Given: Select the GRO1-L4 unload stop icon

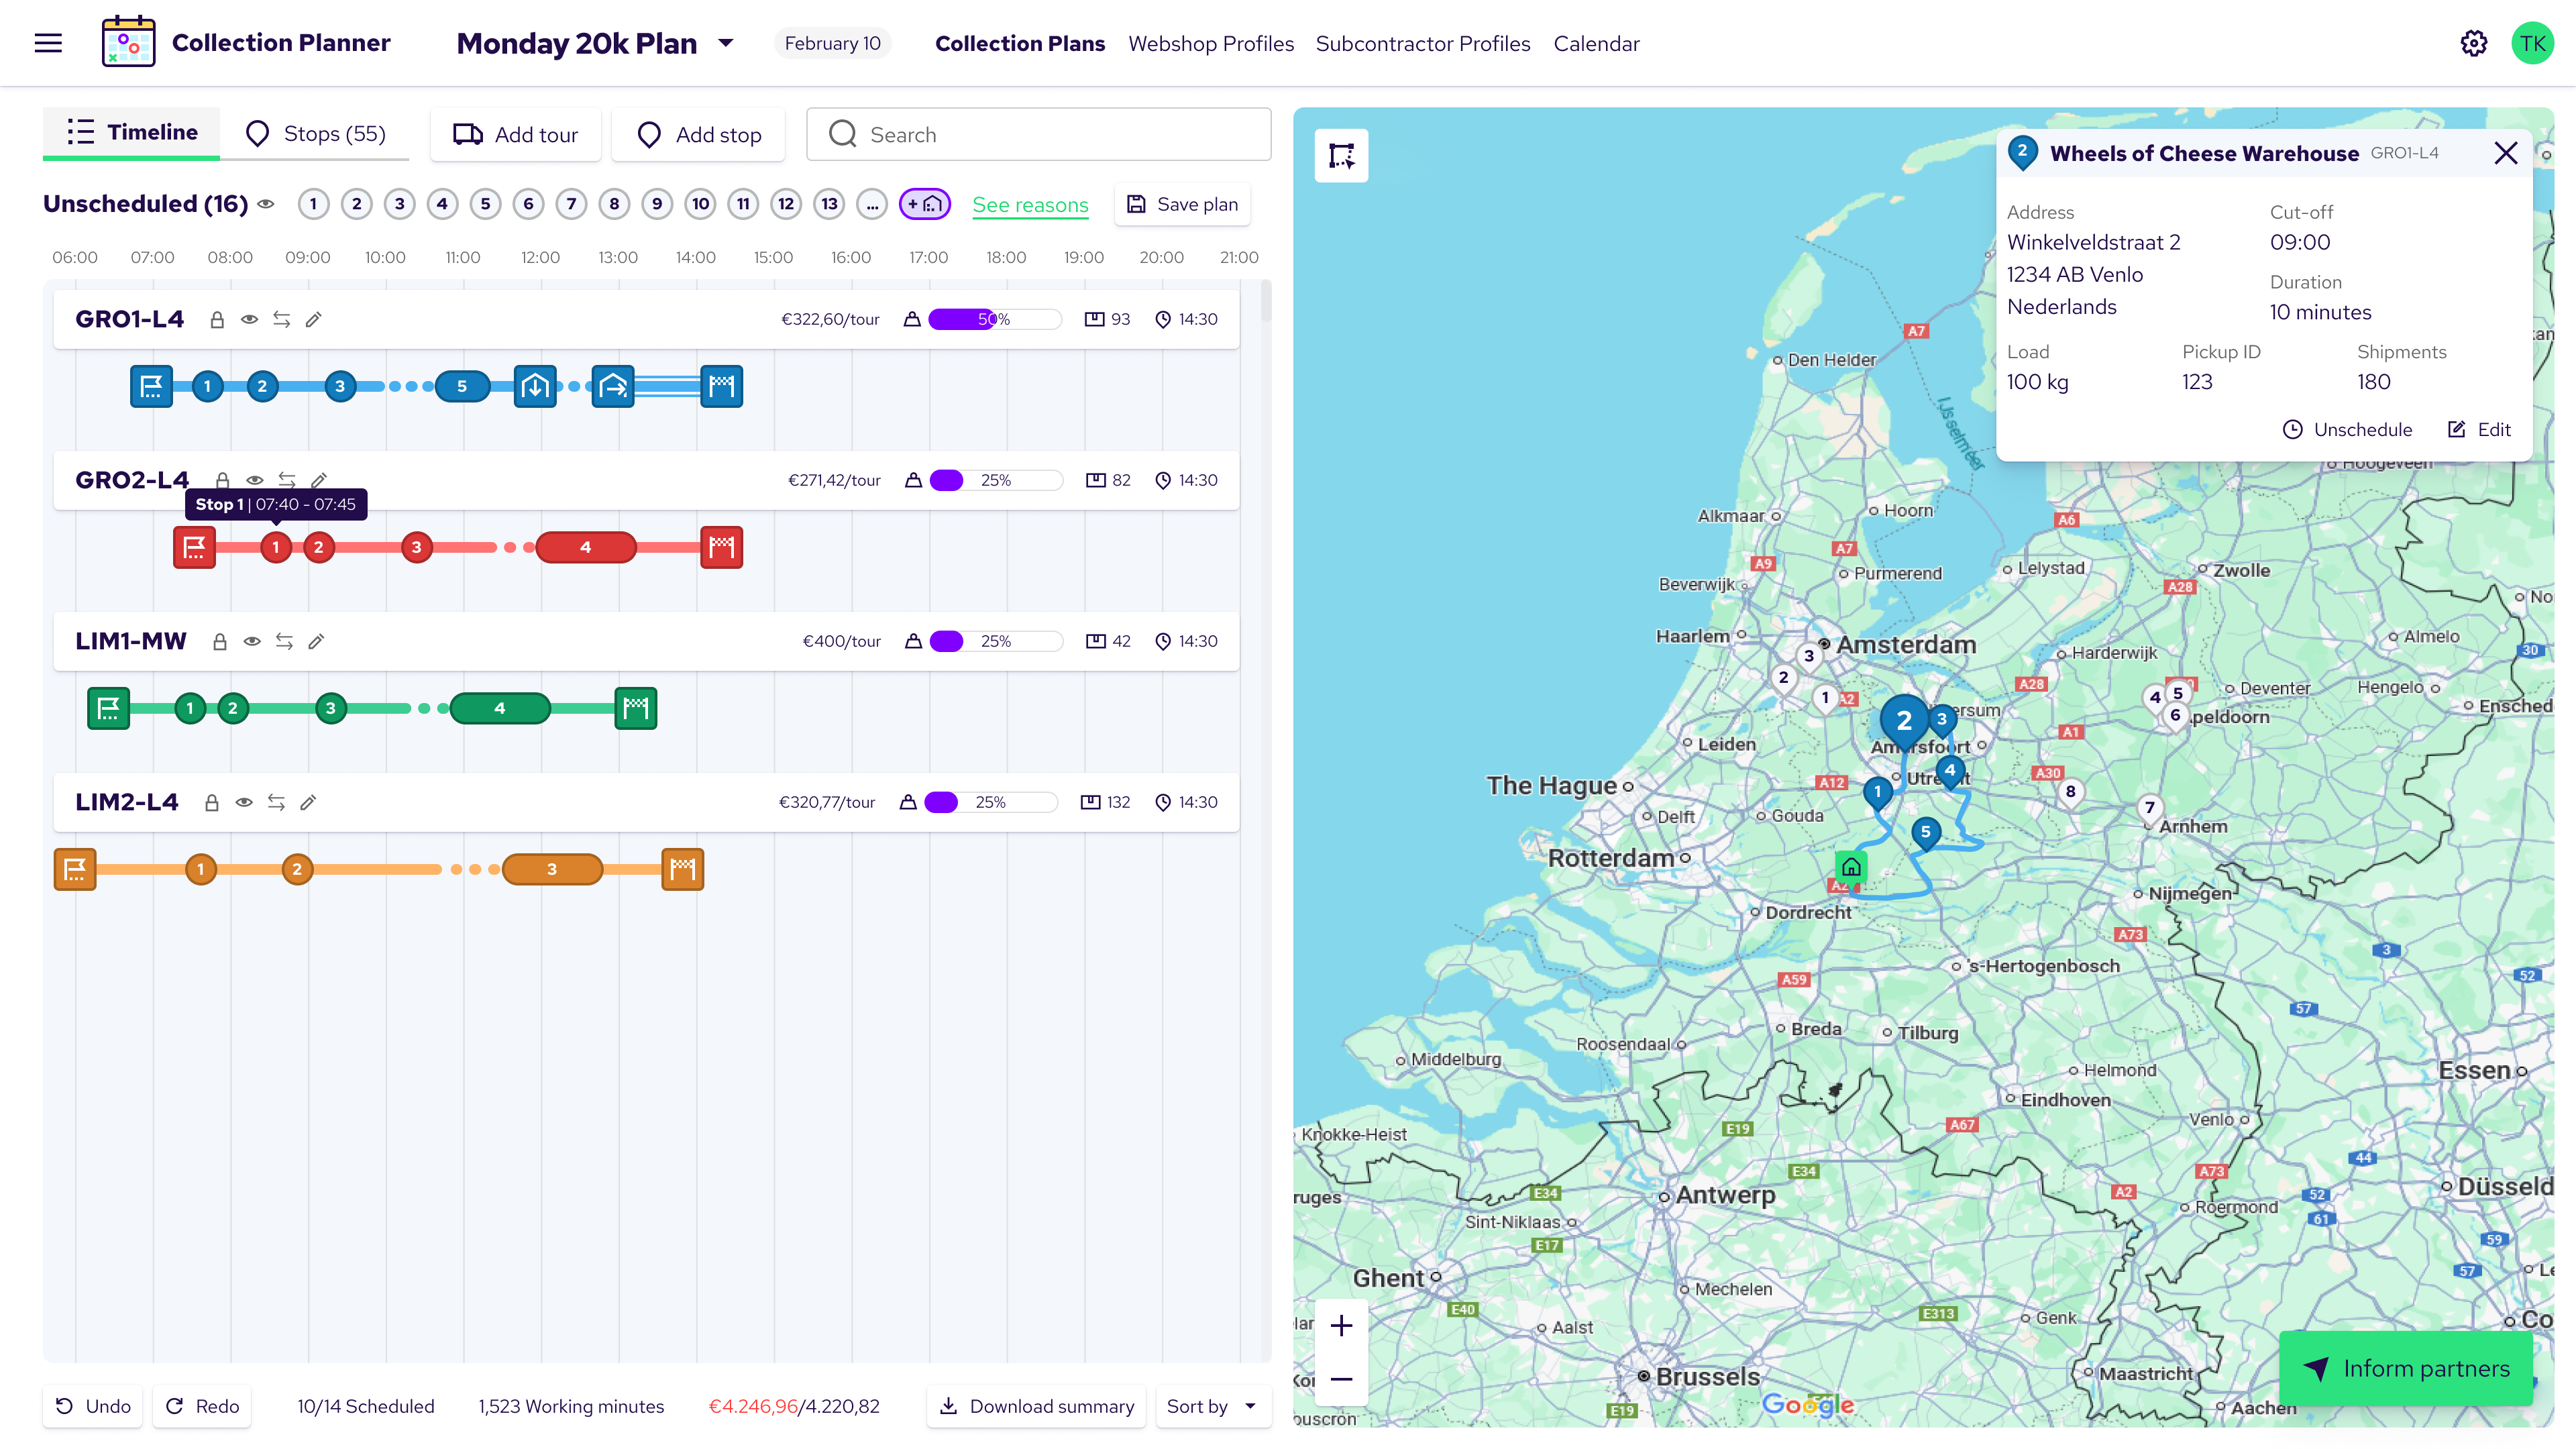Looking at the screenshot, I should (535, 386).
